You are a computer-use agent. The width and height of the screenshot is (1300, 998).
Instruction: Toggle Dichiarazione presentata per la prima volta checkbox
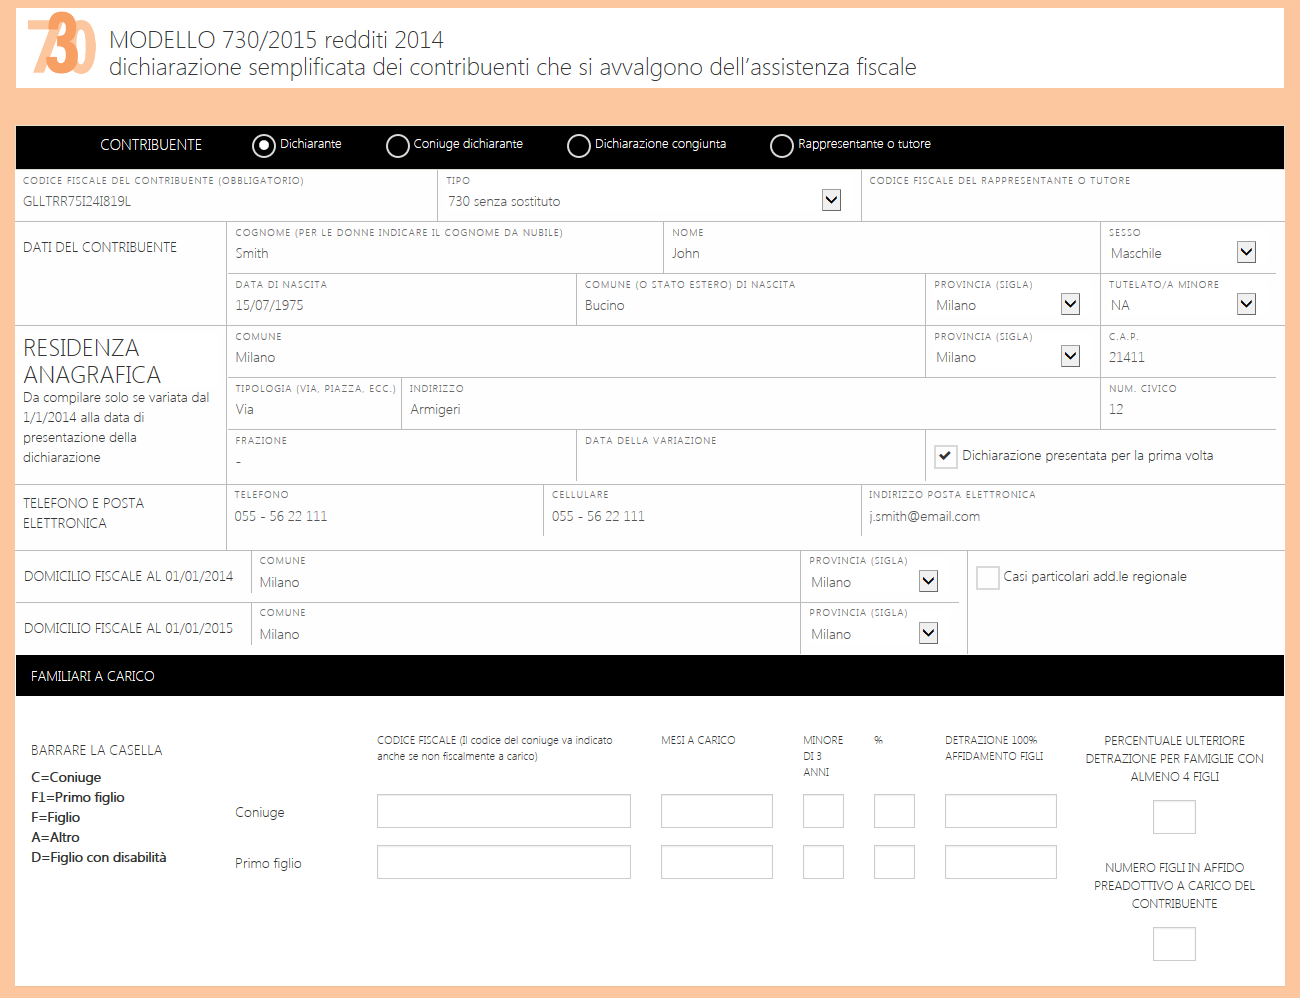(946, 456)
